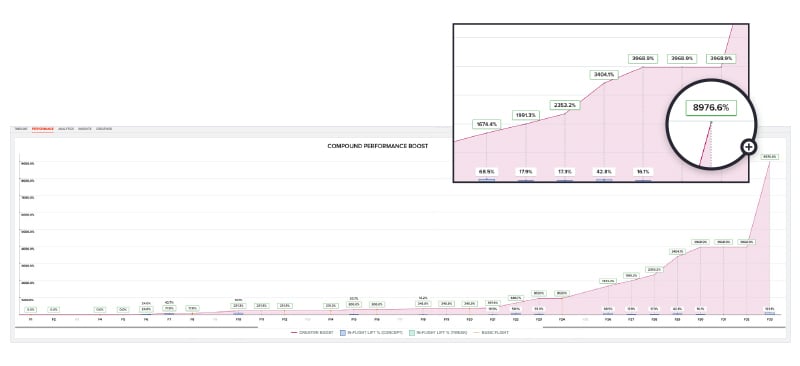
Task: Click the 42.8% label in the enlarged inset
Action: click(x=604, y=172)
